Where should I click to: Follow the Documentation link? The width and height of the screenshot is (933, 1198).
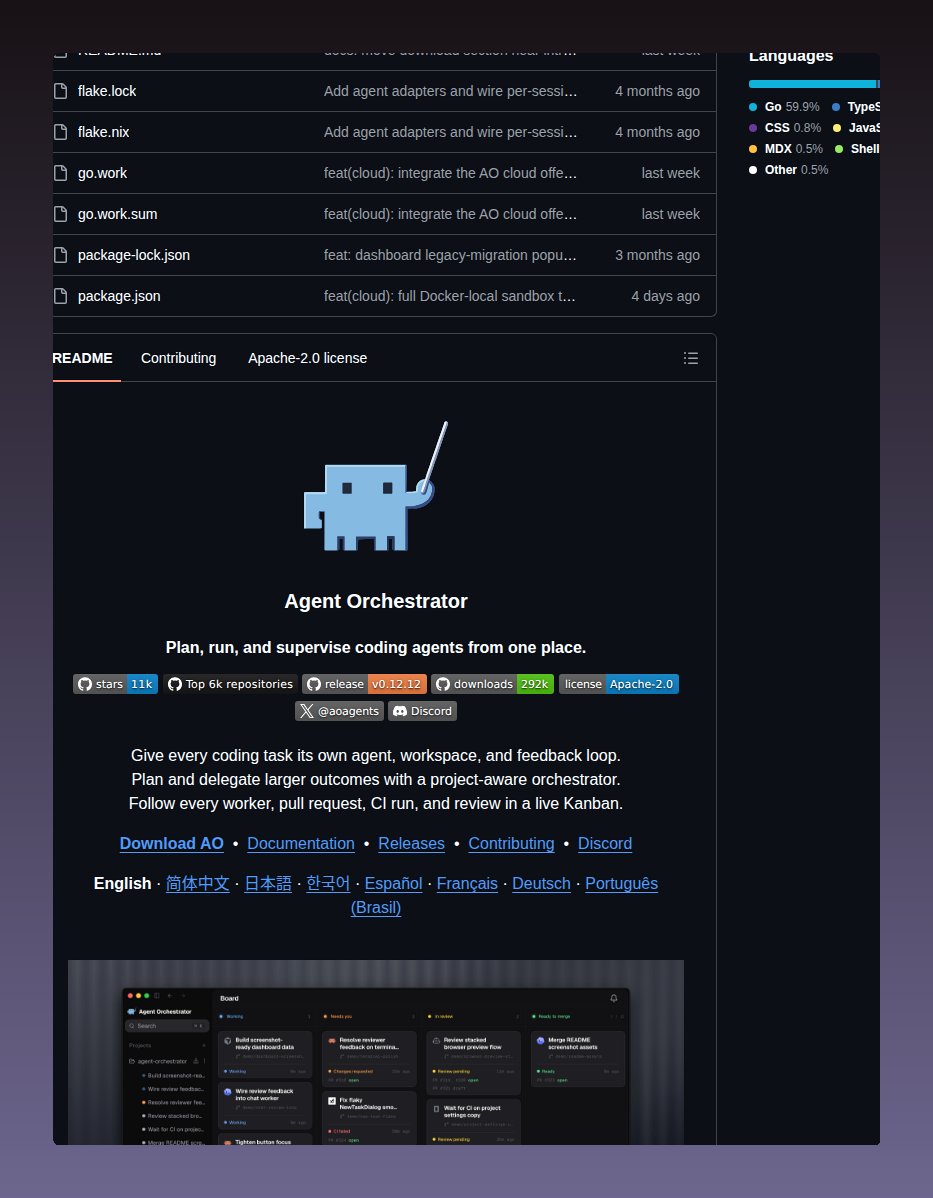click(x=301, y=843)
